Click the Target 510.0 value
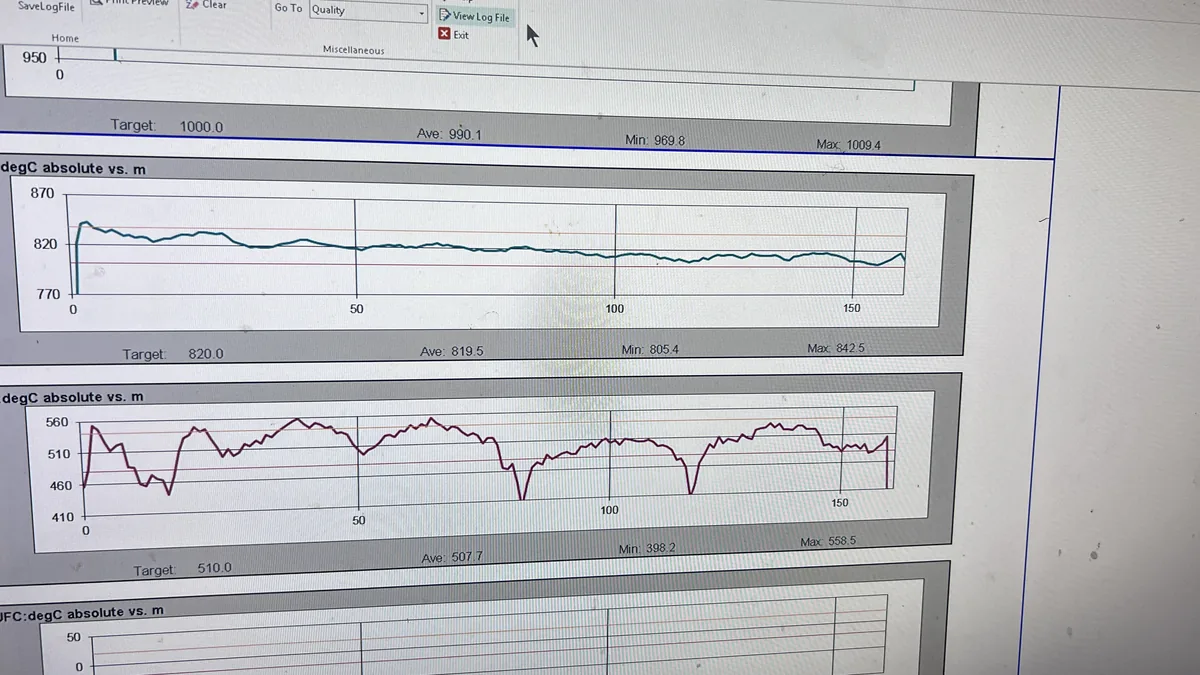The width and height of the screenshot is (1200, 675). pyautogui.click(x=214, y=568)
